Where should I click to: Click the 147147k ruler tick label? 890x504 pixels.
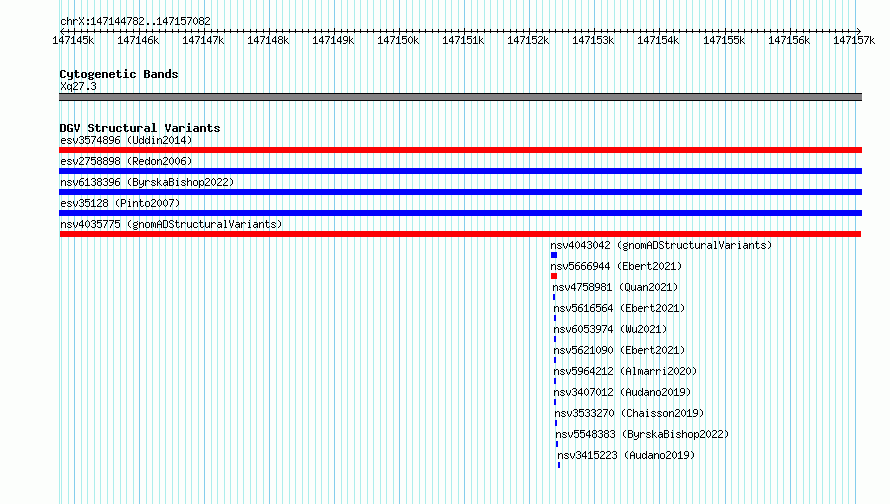tap(203, 40)
